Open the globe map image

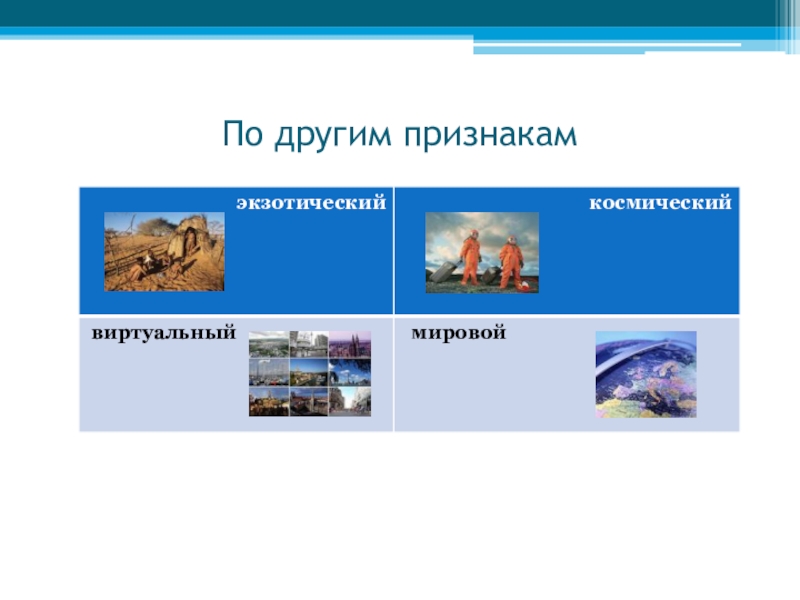pyautogui.click(x=646, y=374)
